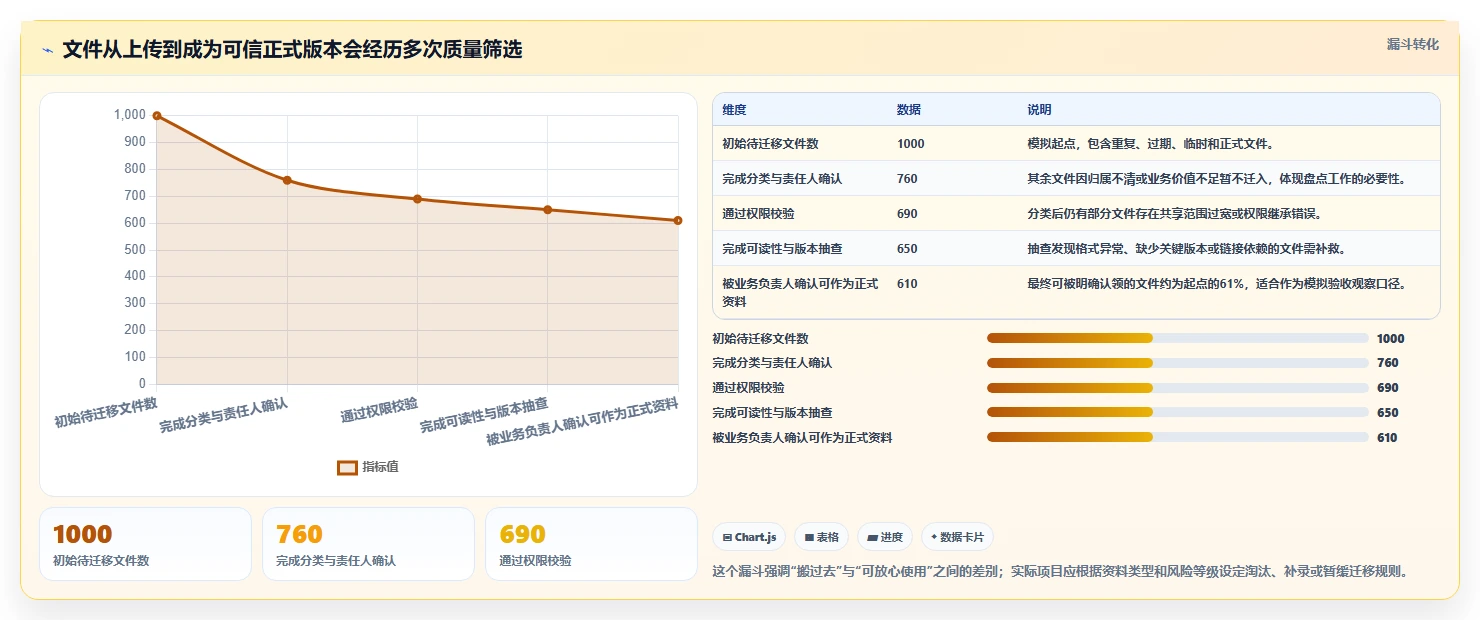The width and height of the screenshot is (1480, 620).
Task: Open the 1000 初始待迁移文件数 data card
Action: point(145,544)
